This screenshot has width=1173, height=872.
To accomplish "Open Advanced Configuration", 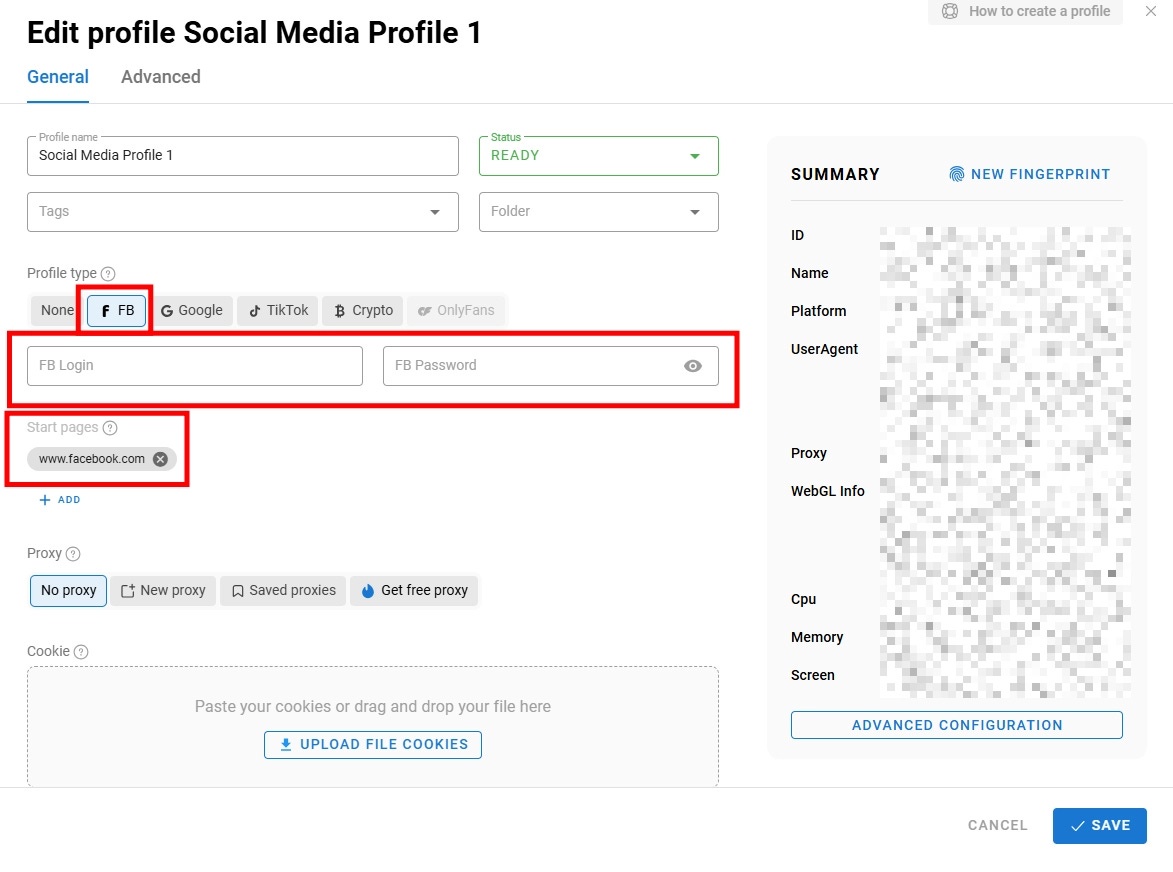I will click(956, 725).
